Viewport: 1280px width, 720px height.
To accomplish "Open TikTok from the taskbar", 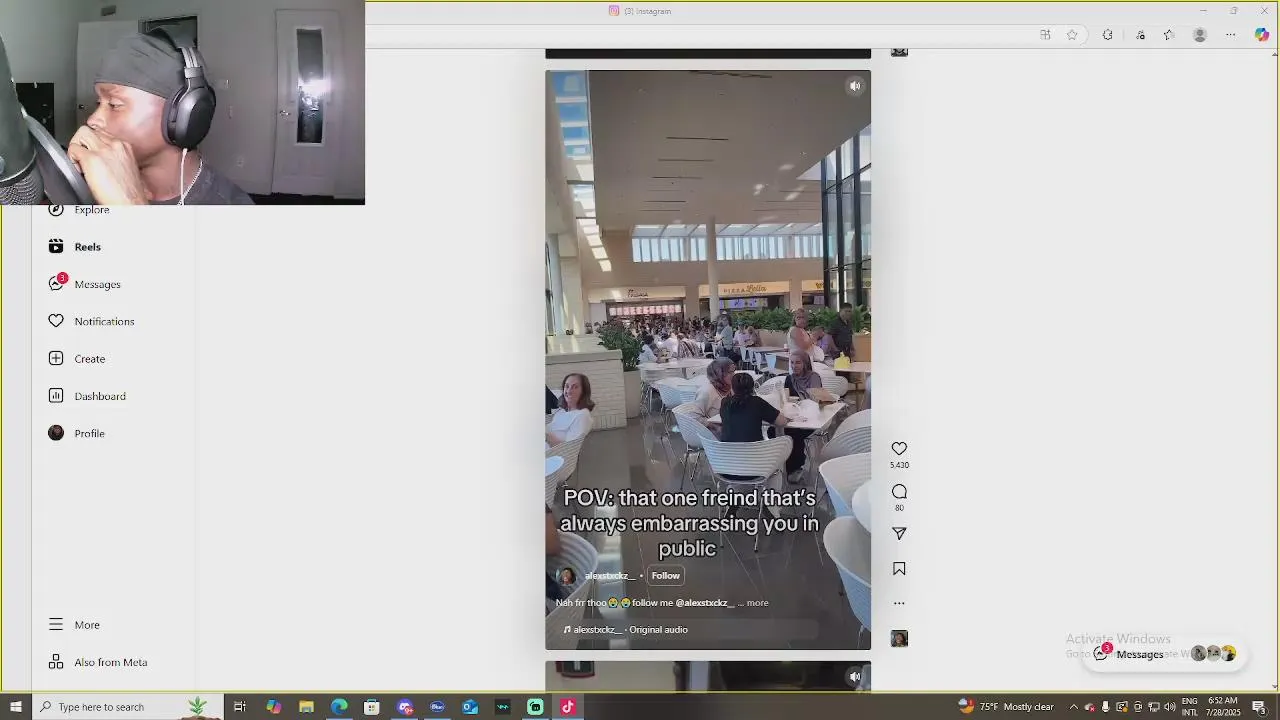I will click(x=568, y=707).
